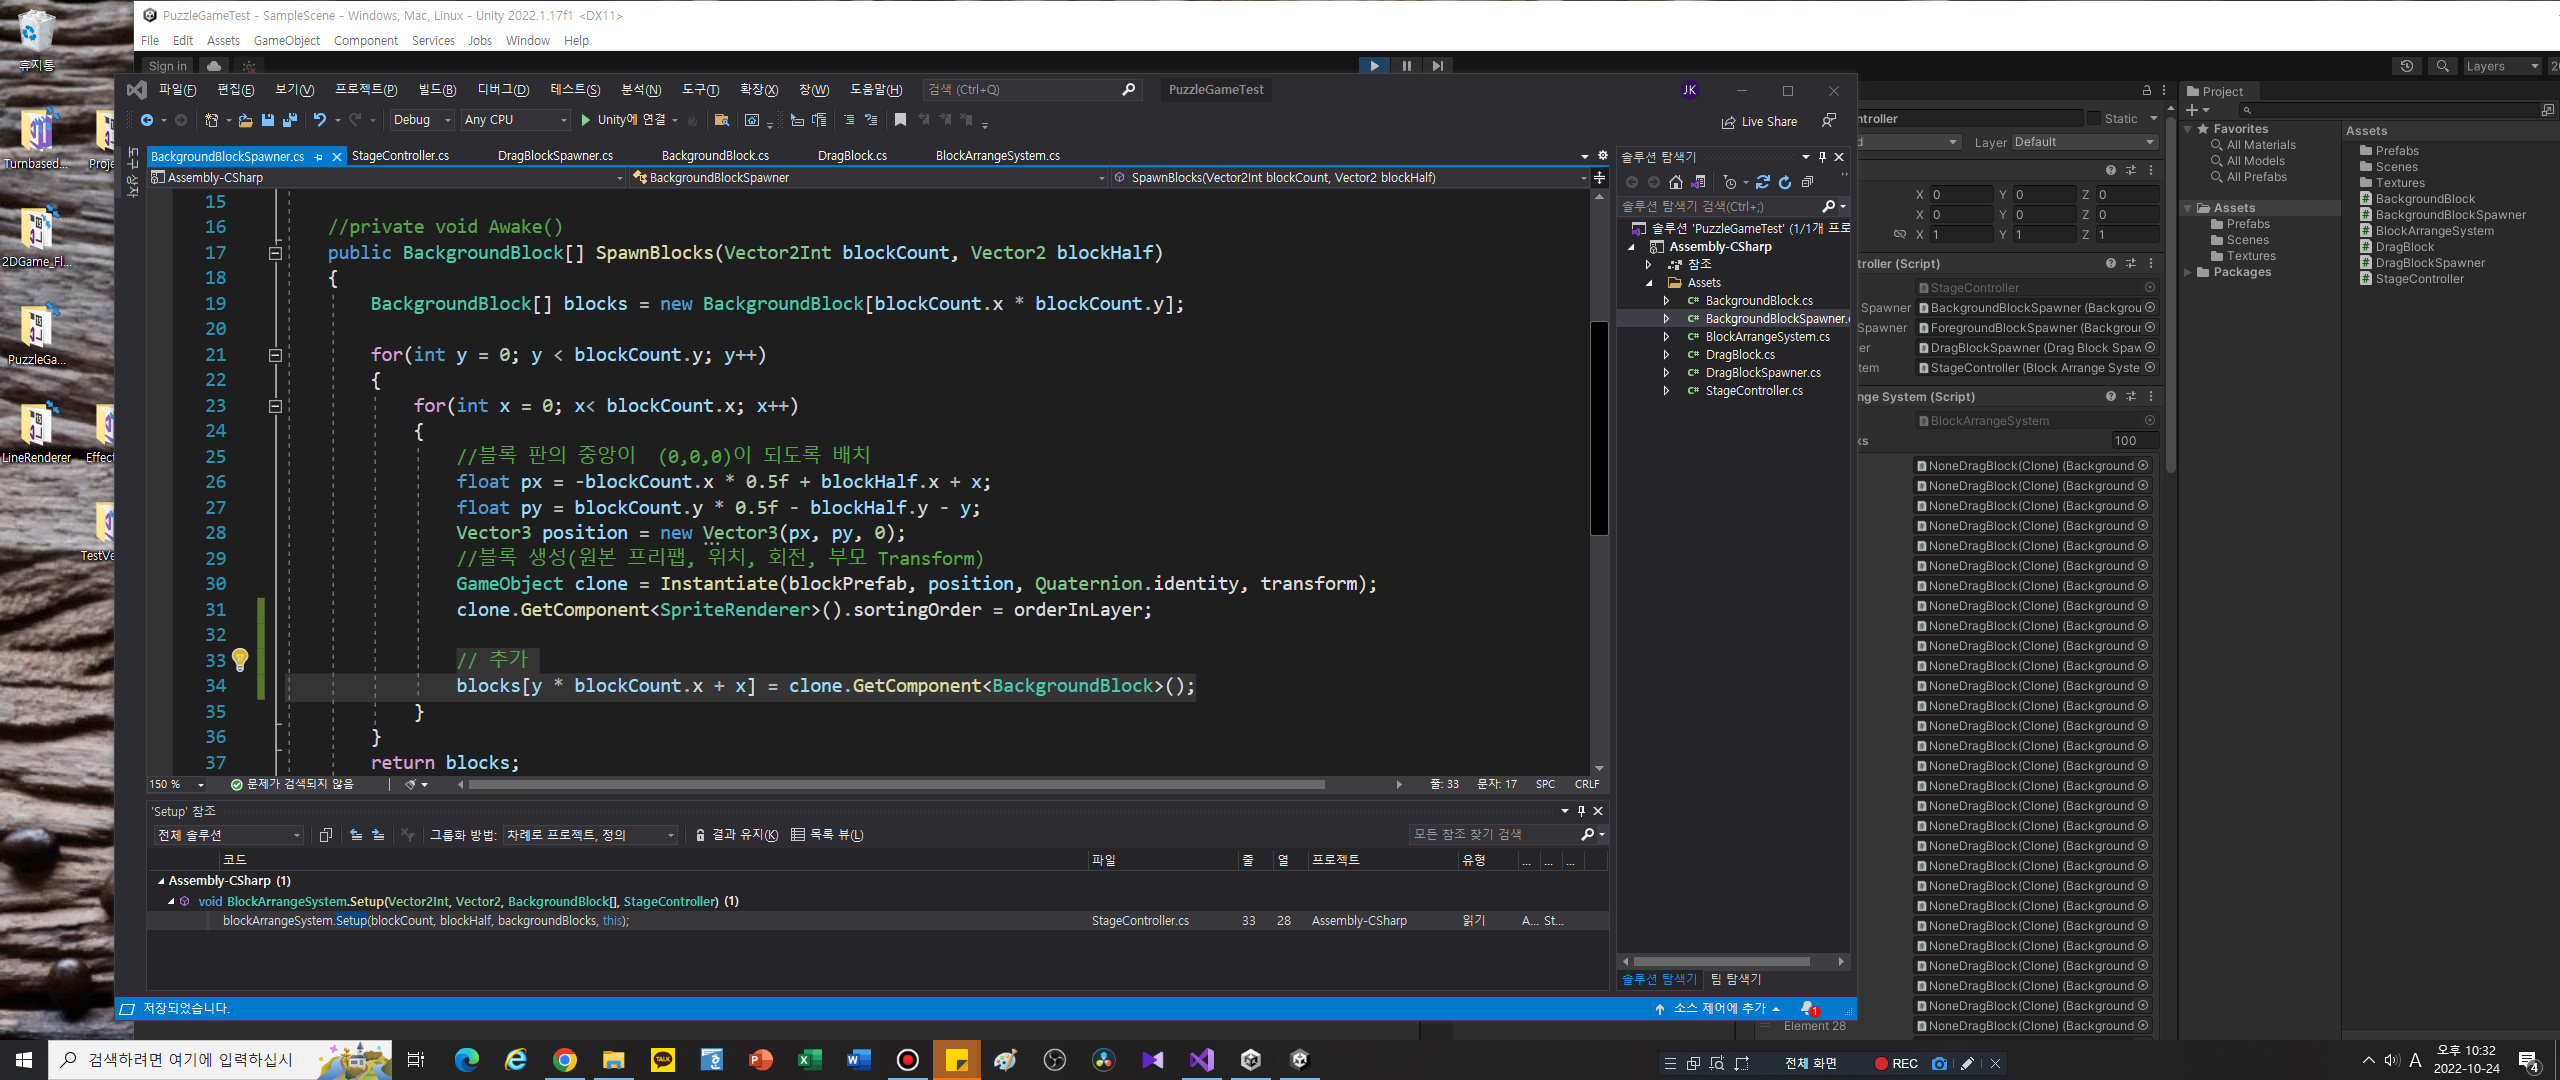This screenshot has height=1080, width=2560.
Task: Toggle the Static checkbox in Unity Inspector
Action: point(2093,118)
